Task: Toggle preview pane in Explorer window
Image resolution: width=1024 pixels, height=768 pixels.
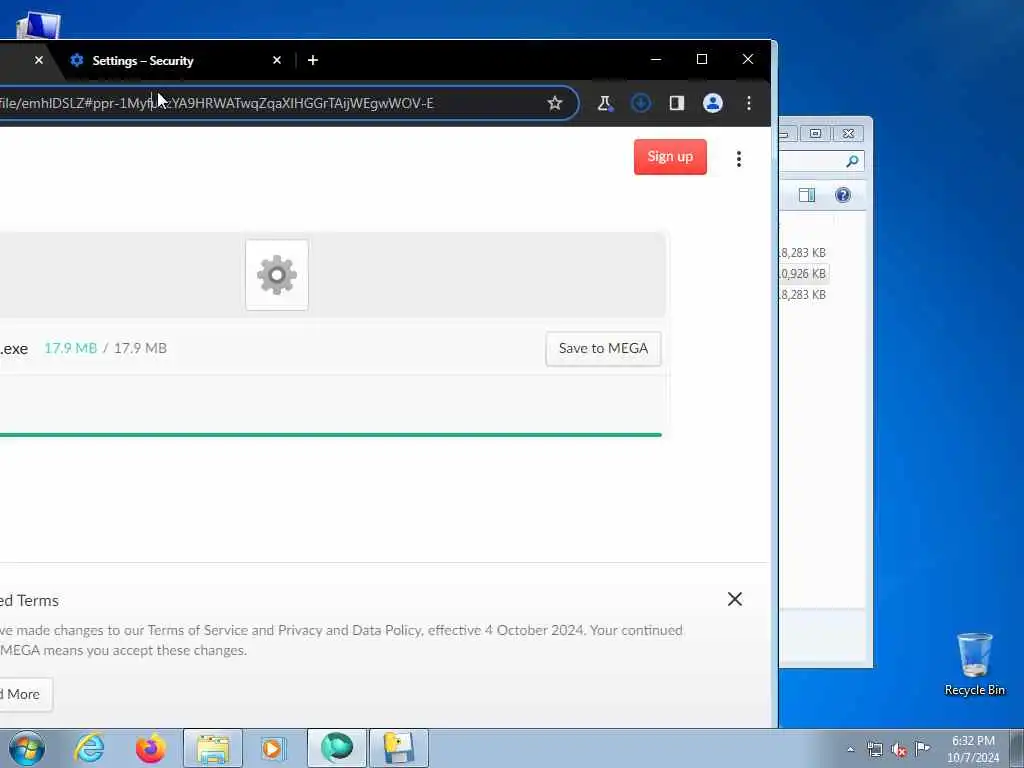Action: click(x=807, y=195)
